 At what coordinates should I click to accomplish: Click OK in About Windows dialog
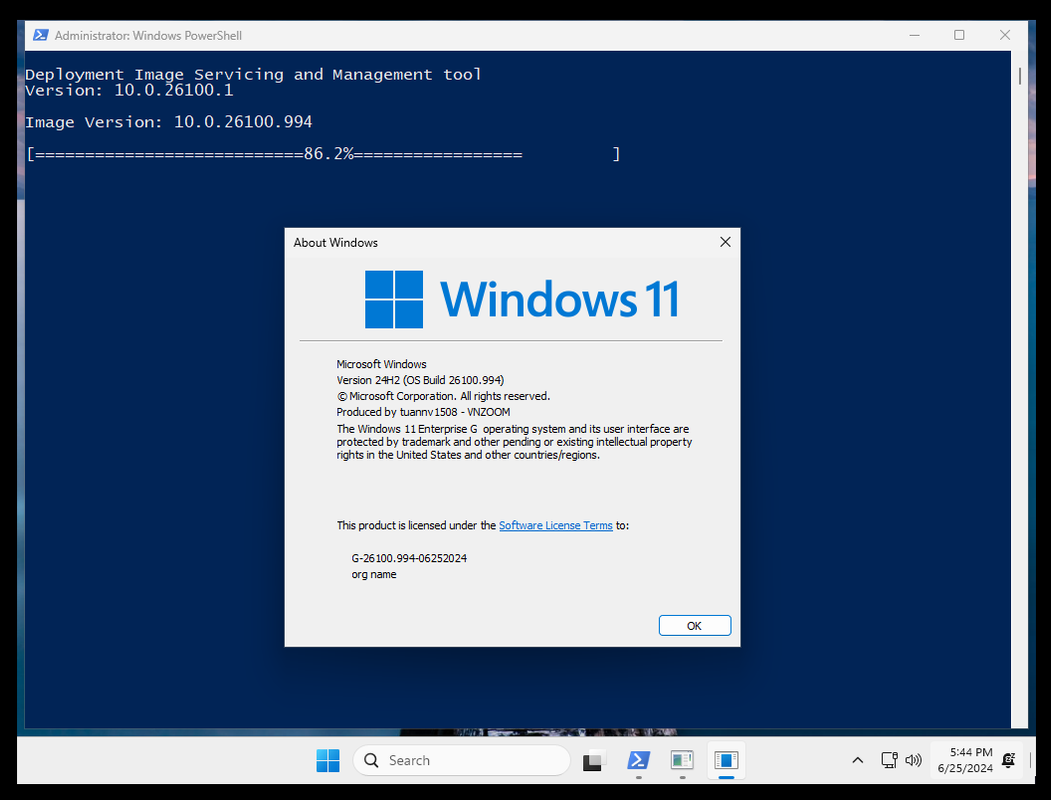pyautogui.click(x=694, y=625)
